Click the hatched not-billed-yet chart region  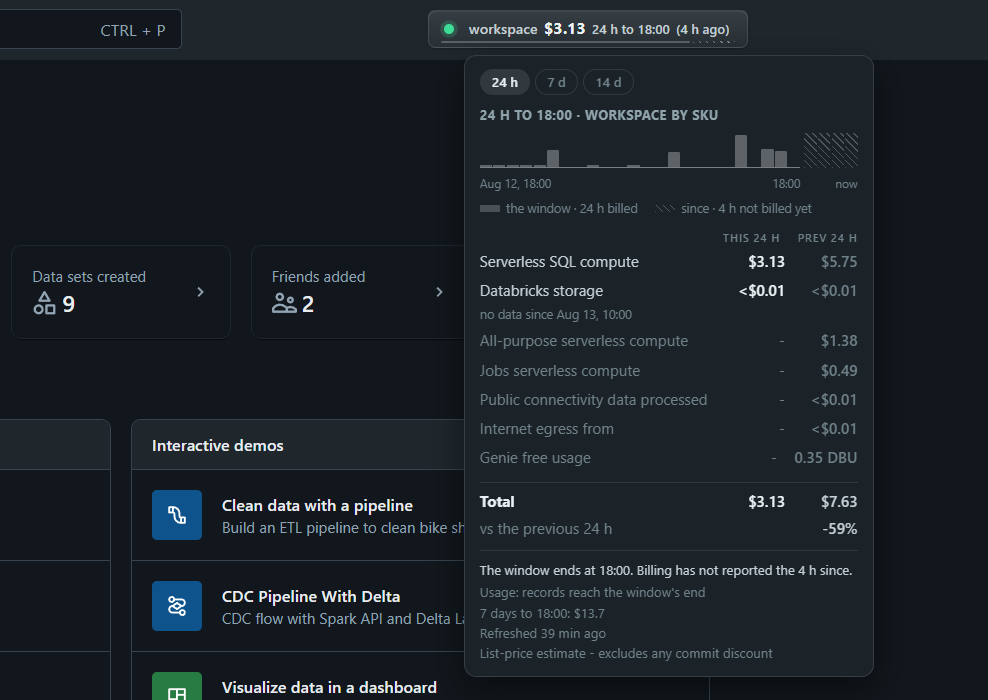click(830, 150)
